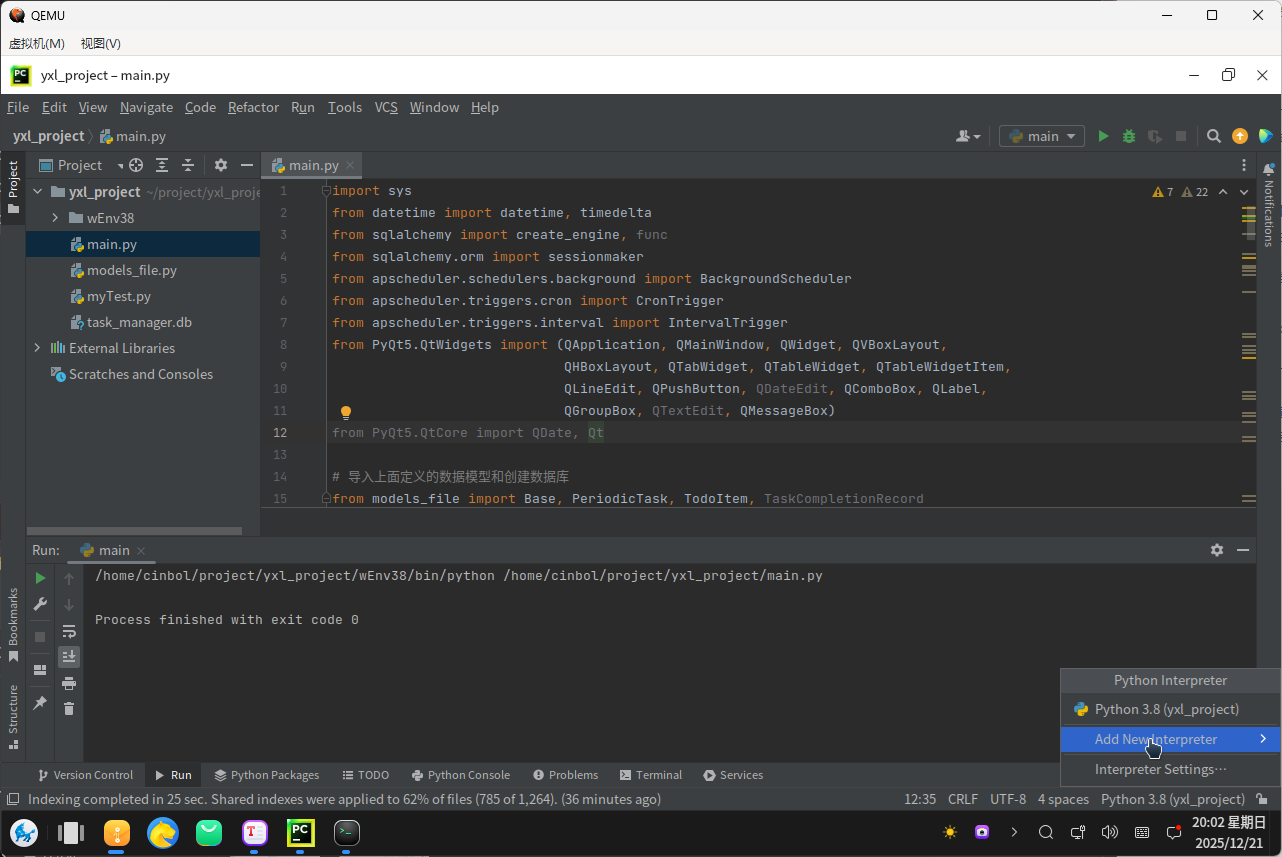Screen dimensions: 1282x857
Task: Open the Code With Me user icon
Action: (x=968, y=136)
